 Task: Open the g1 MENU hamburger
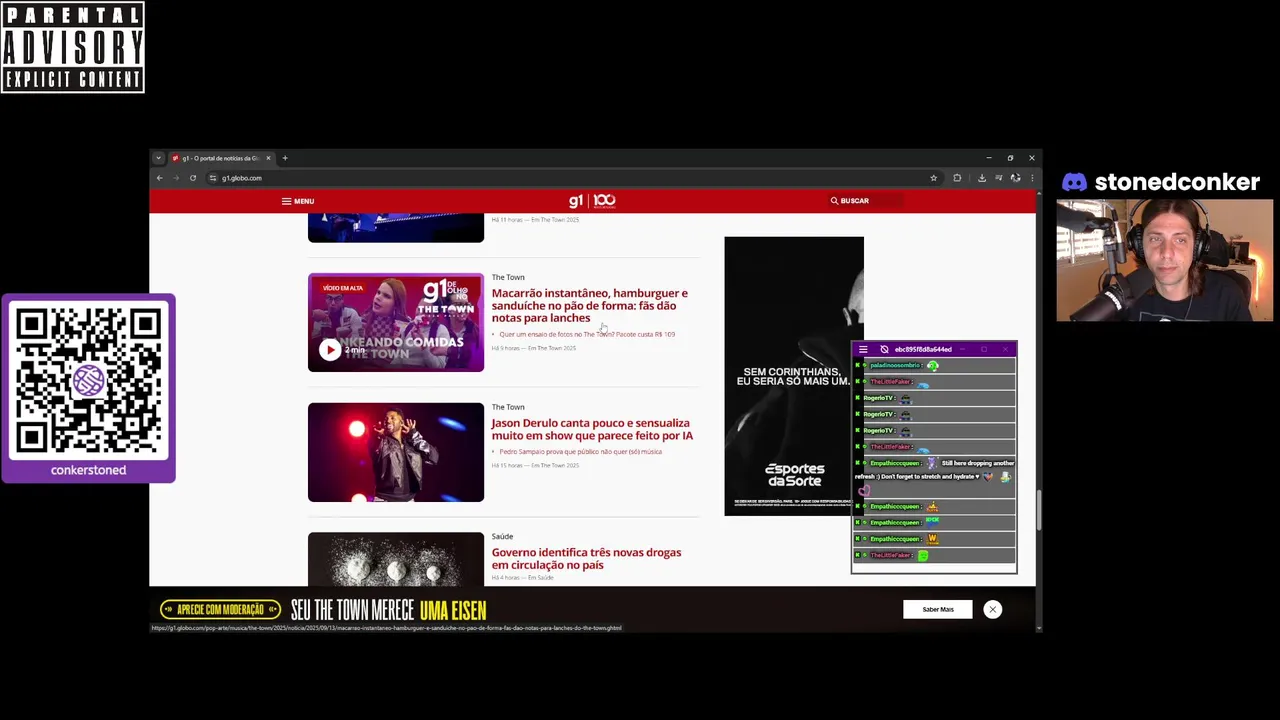click(298, 201)
